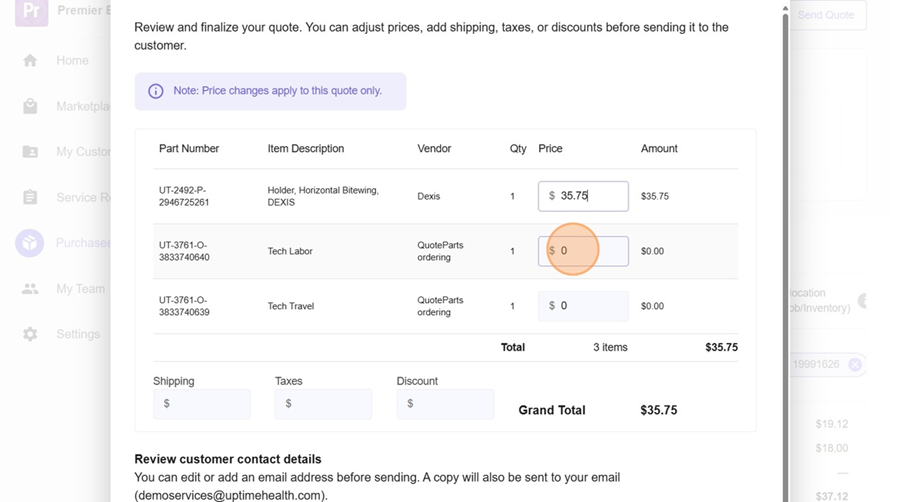Open the My Team people icon

[30, 289]
